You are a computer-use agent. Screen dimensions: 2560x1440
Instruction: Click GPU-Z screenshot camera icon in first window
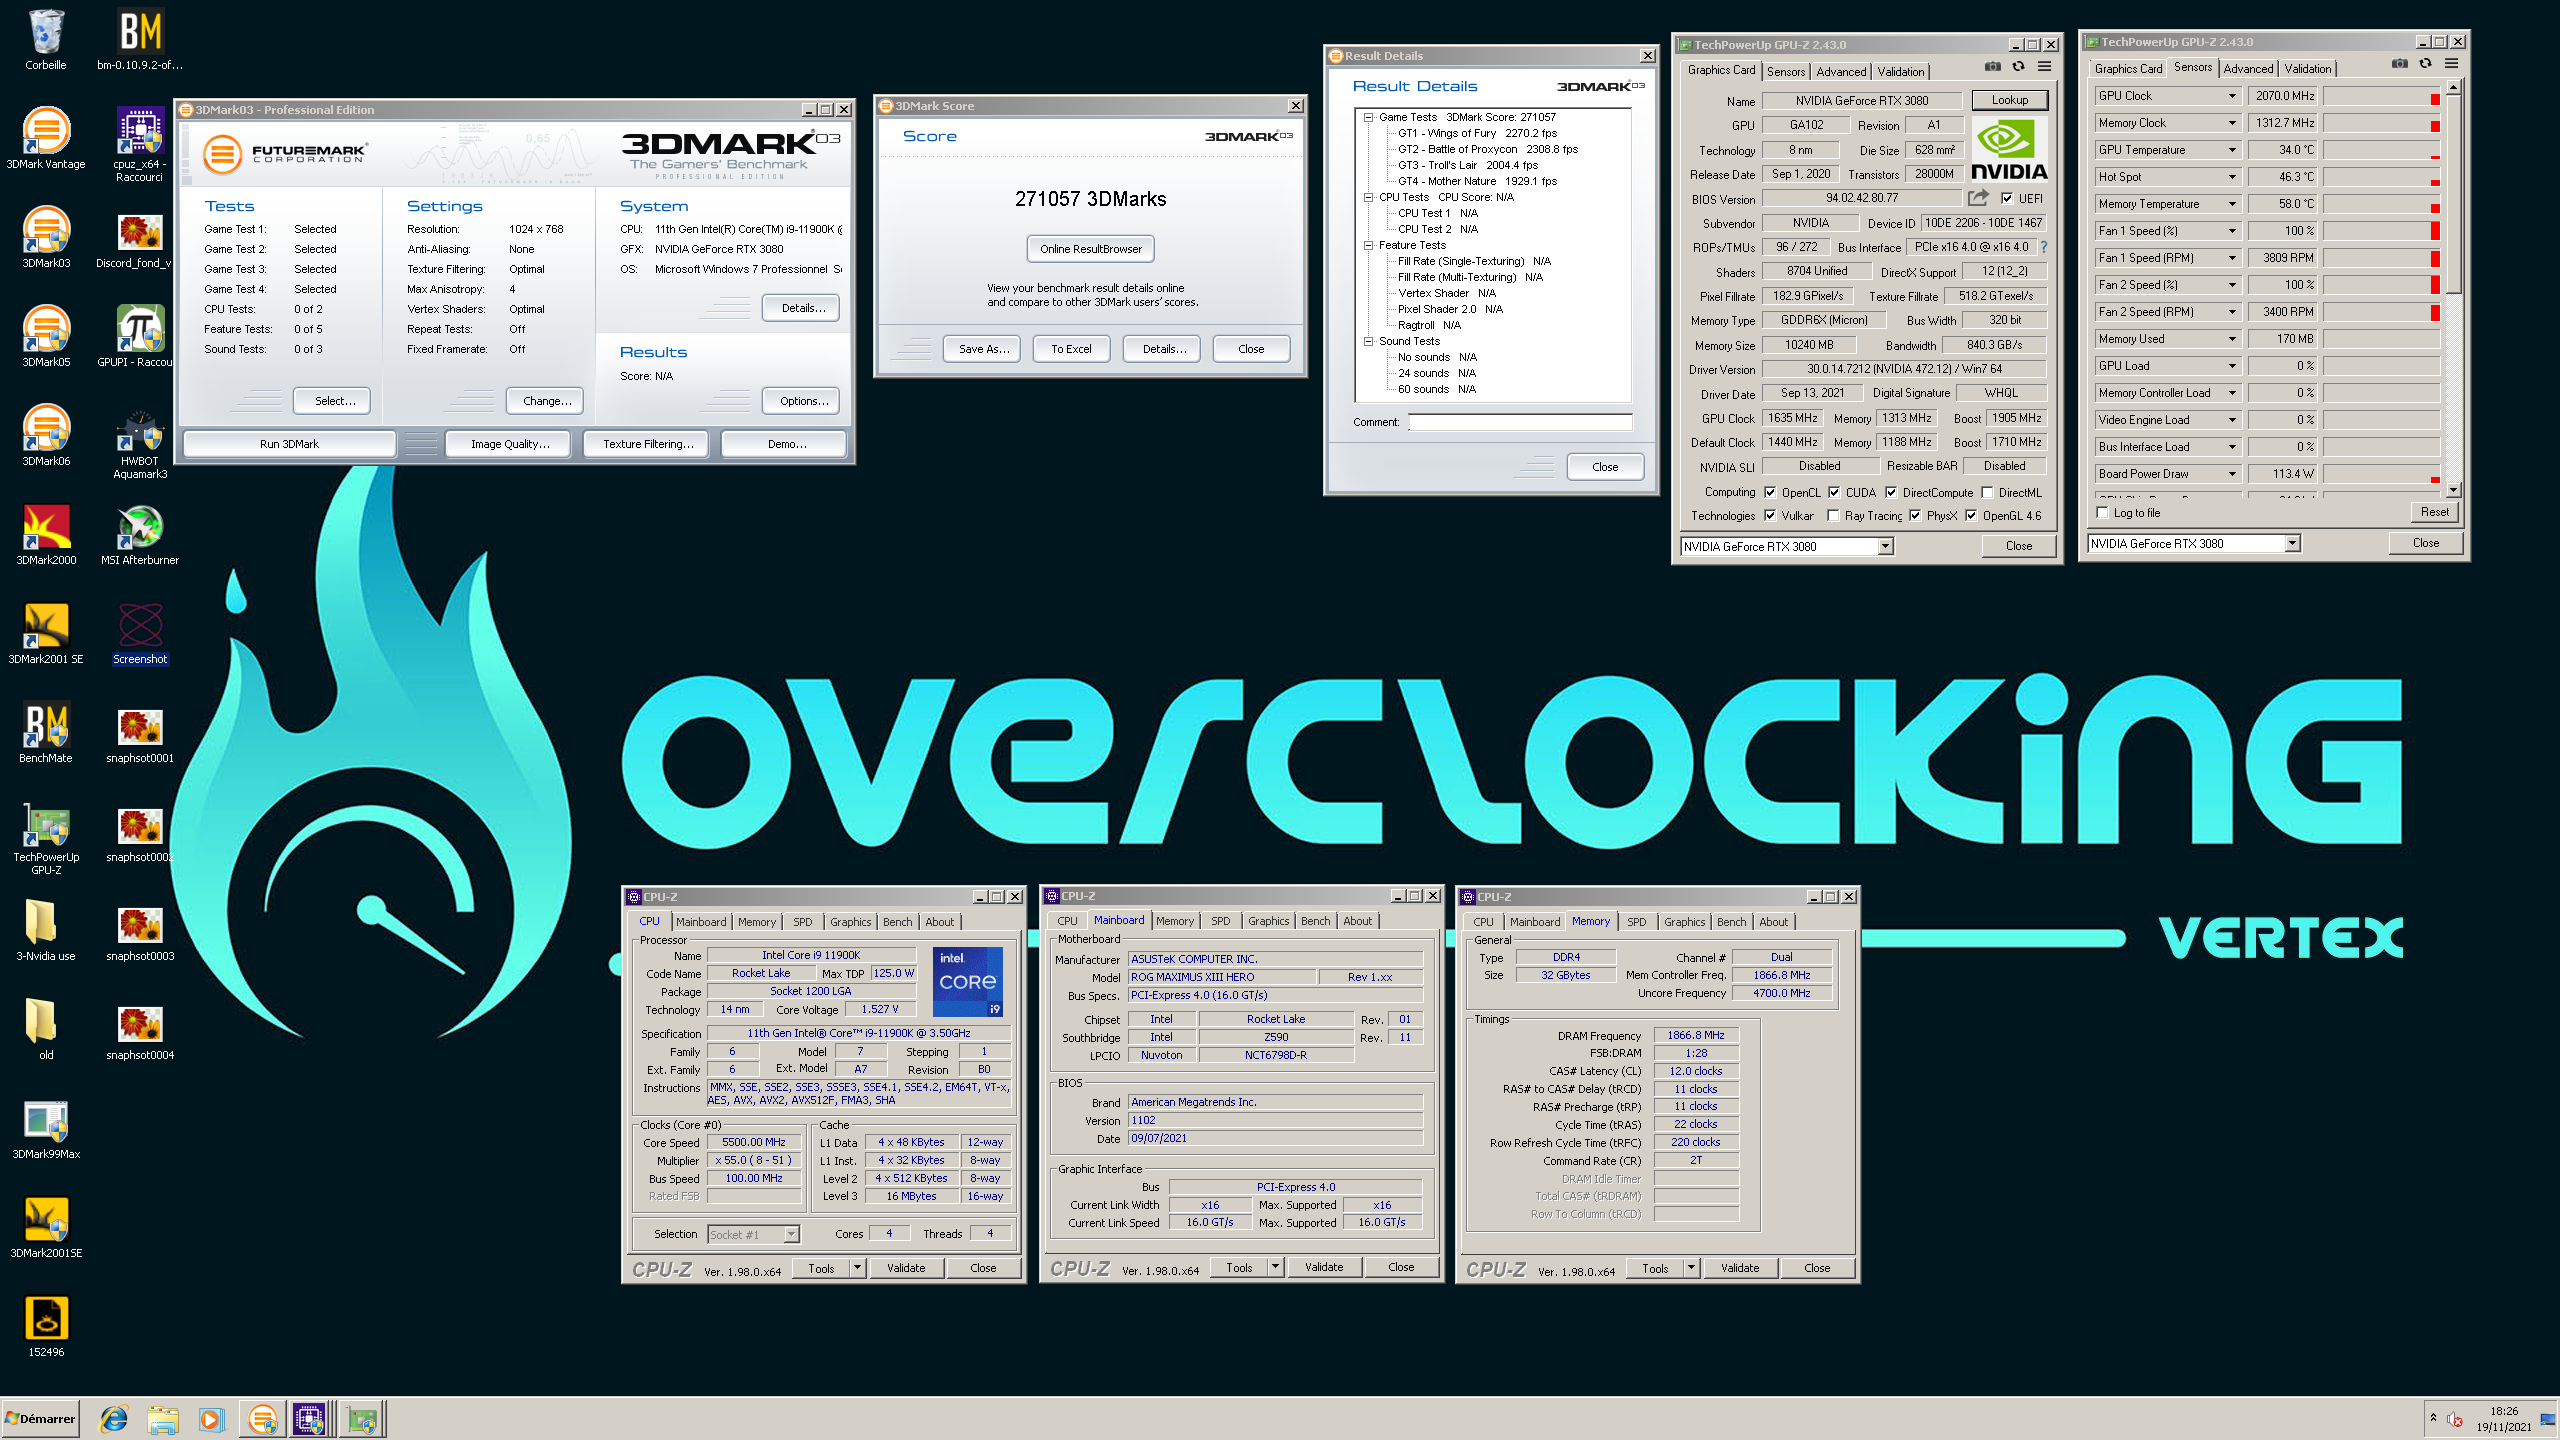point(1993,67)
